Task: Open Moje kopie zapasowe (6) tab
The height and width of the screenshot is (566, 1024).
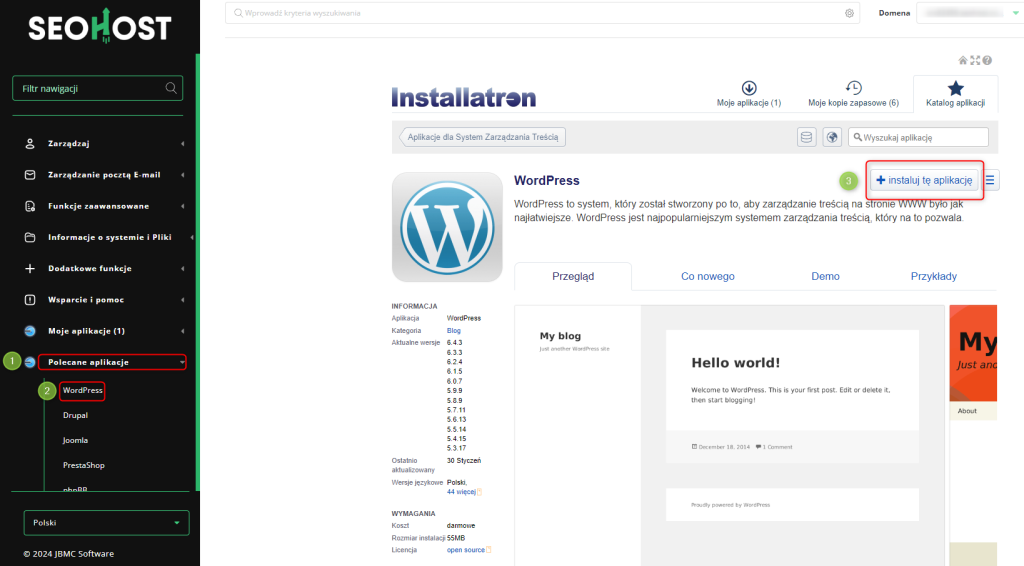Action: (854, 93)
